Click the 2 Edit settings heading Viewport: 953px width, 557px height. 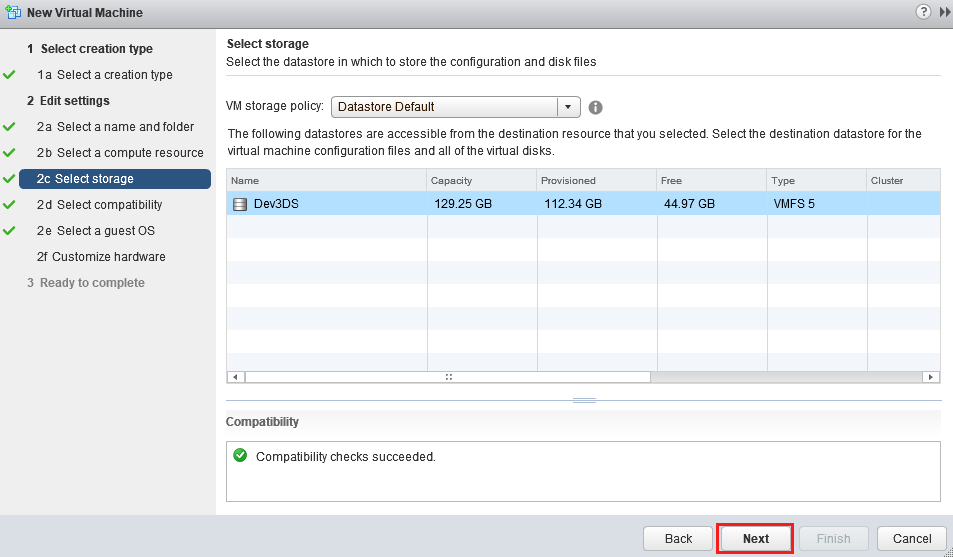pyautogui.click(x=68, y=101)
